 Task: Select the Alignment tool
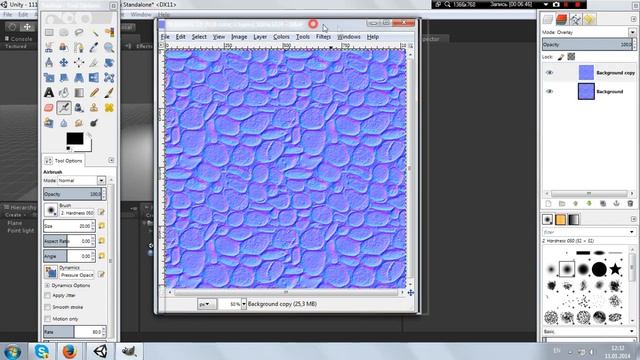(x=79, y=62)
